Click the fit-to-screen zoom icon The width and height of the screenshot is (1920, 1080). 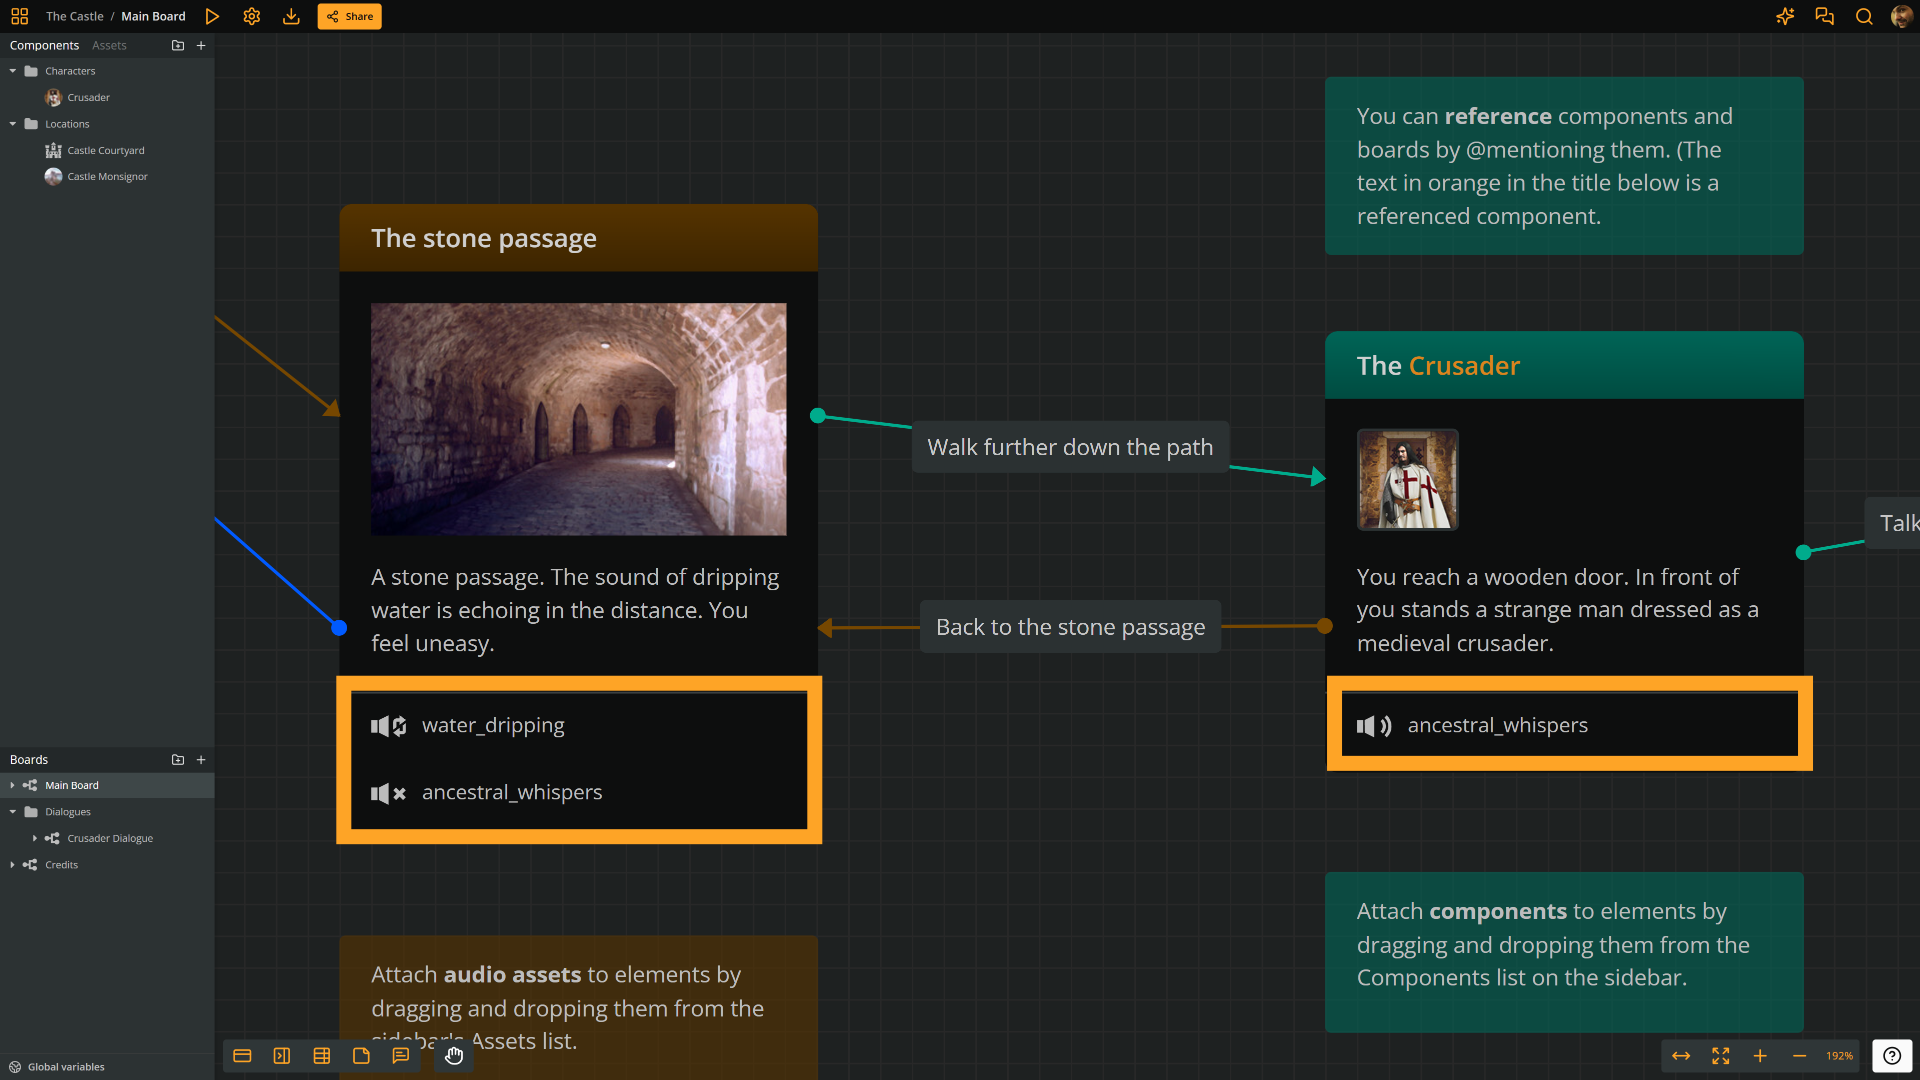pos(1721,1056)
